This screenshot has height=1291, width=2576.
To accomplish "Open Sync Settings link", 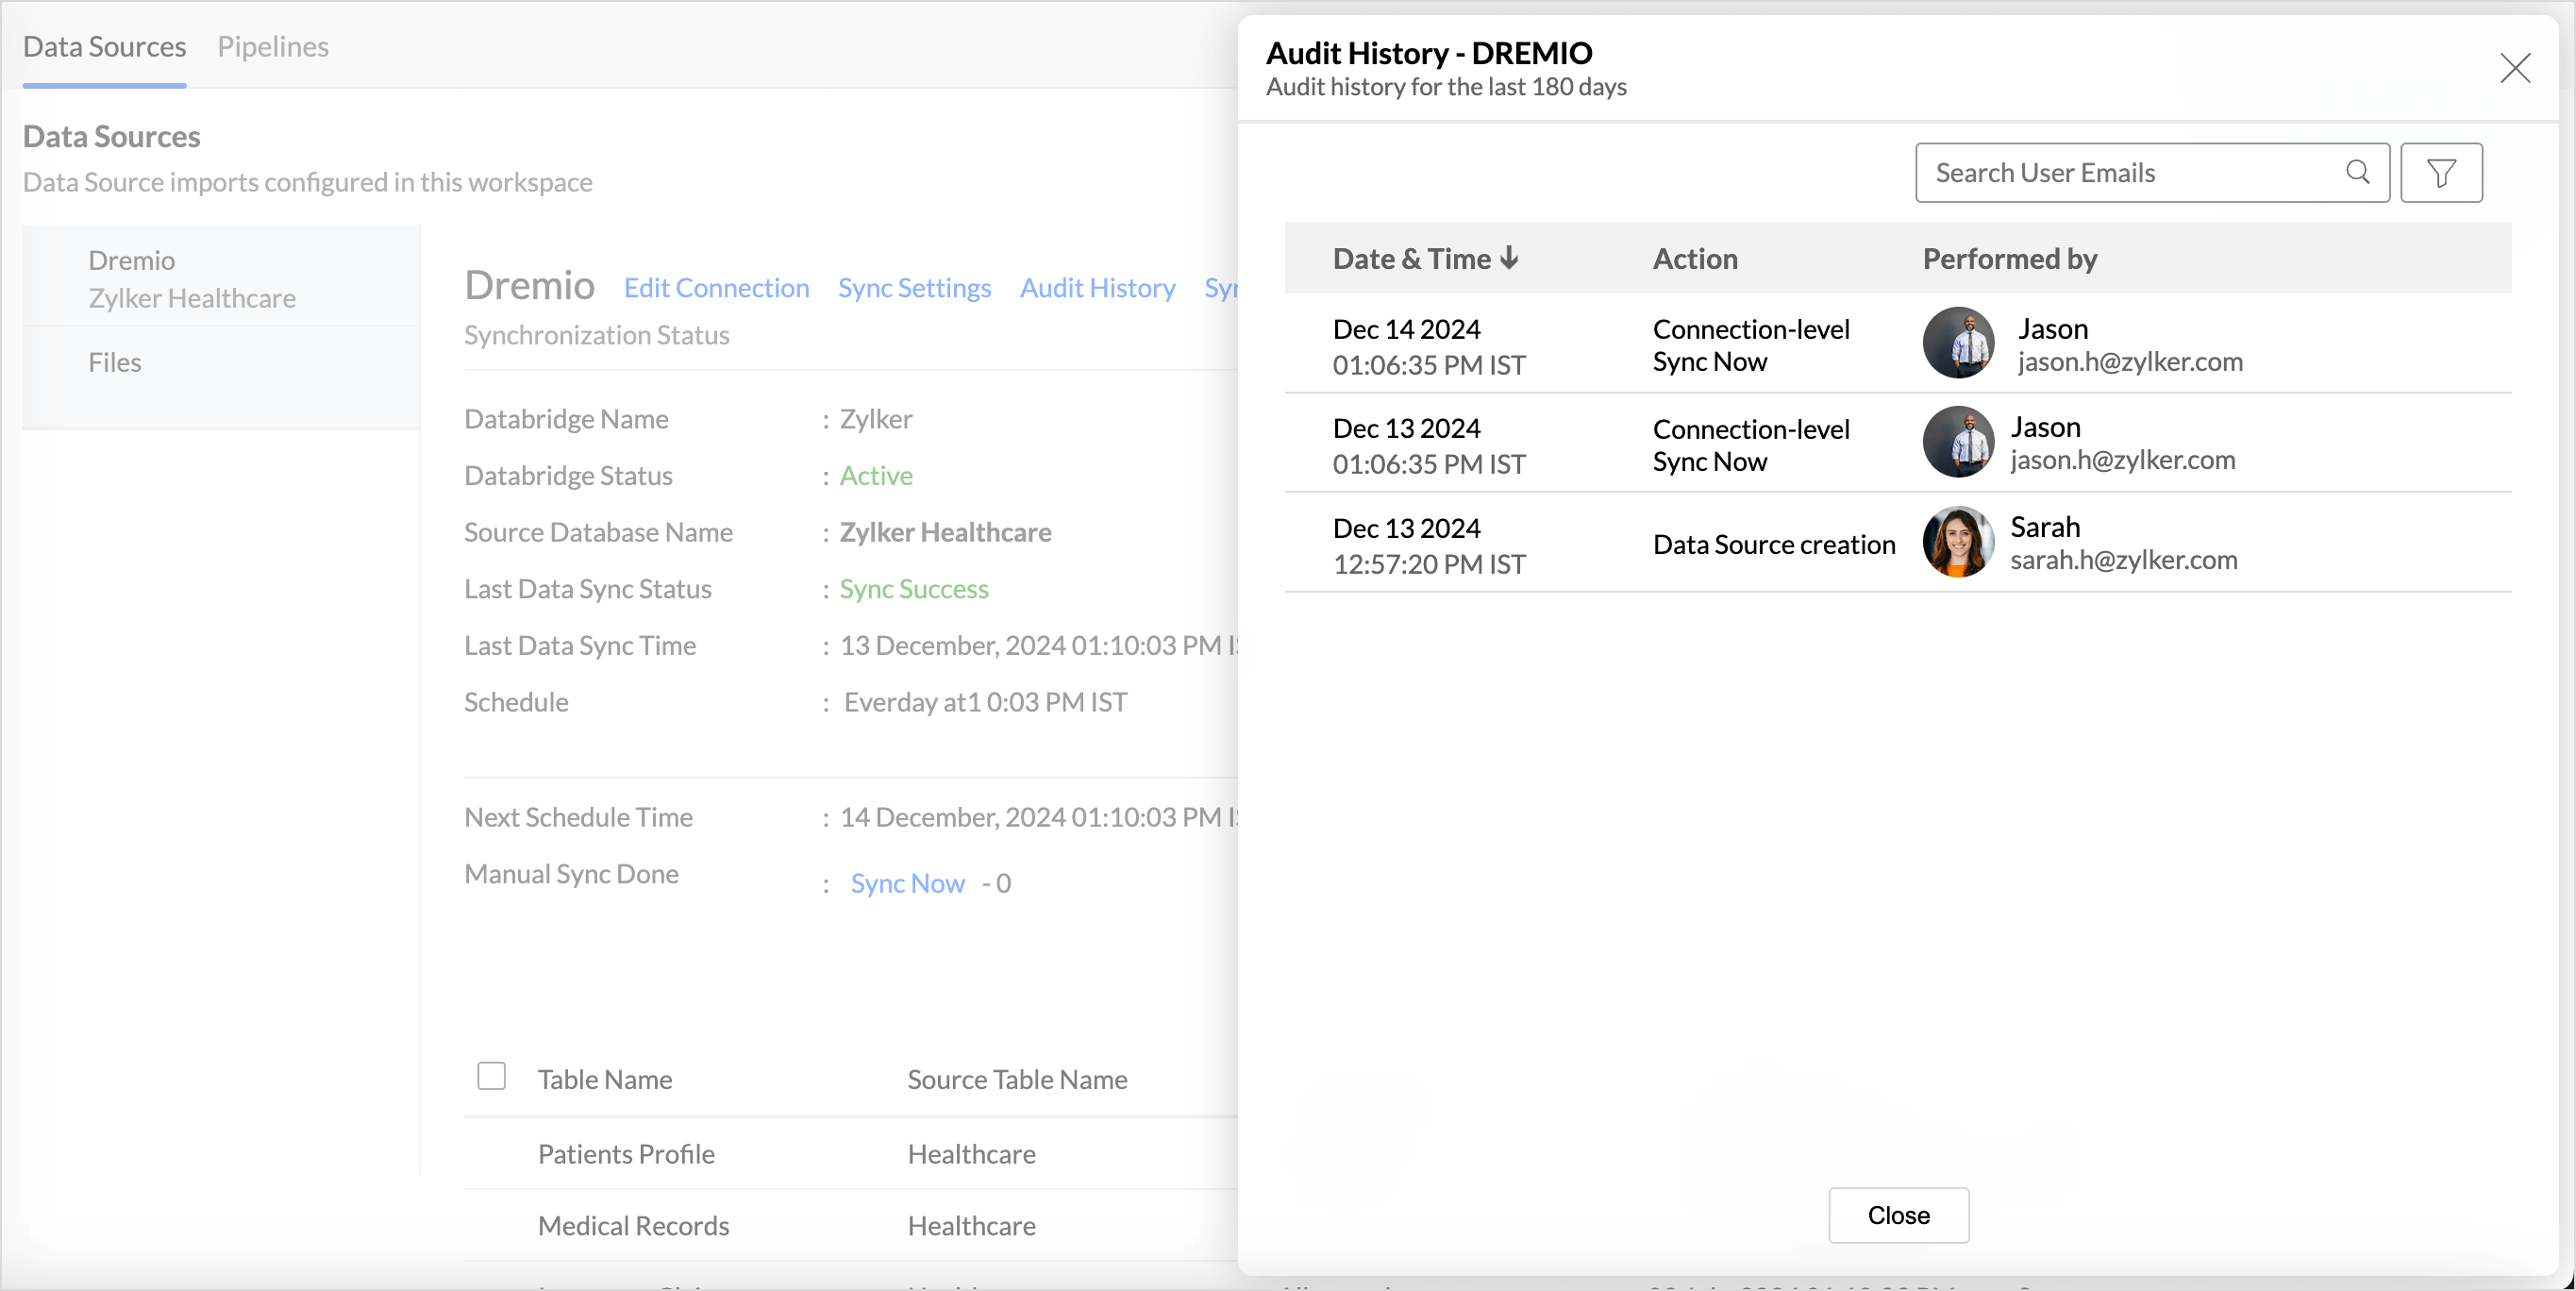I will tap(914, 288).
